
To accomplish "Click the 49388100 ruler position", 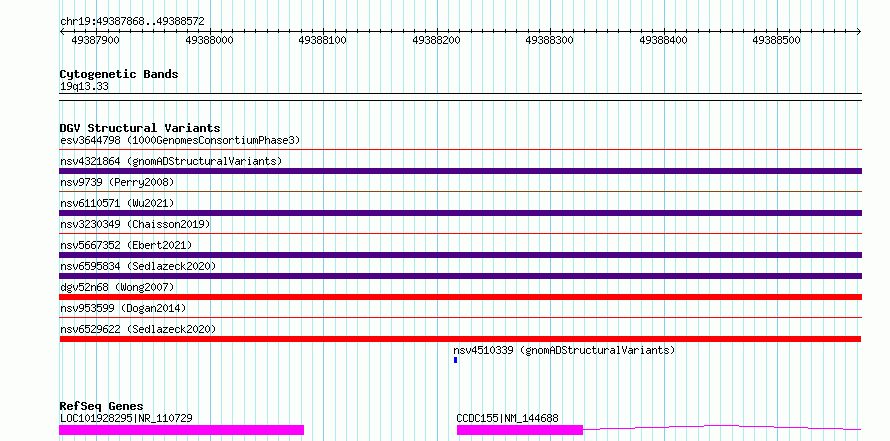I will [322, 40].
